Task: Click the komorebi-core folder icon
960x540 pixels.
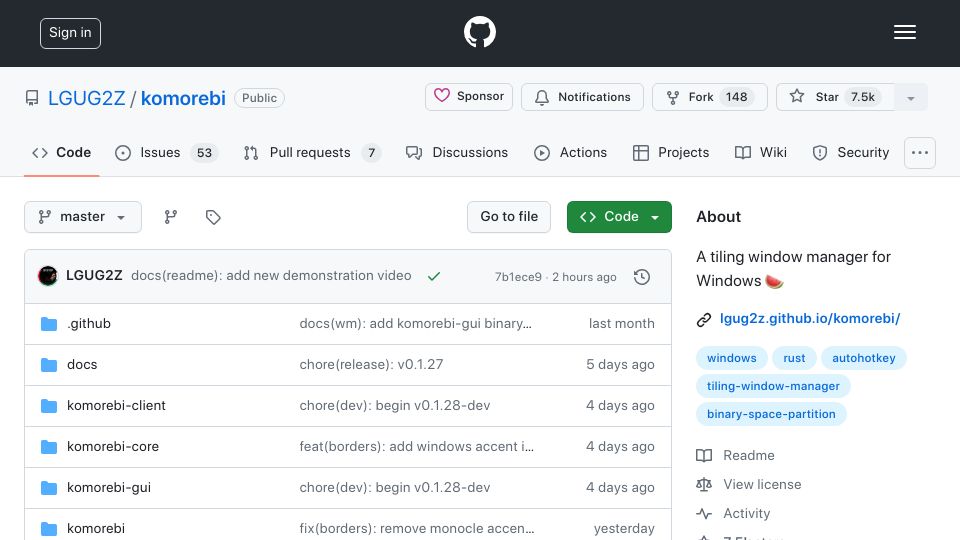Action: pos(49,447)
